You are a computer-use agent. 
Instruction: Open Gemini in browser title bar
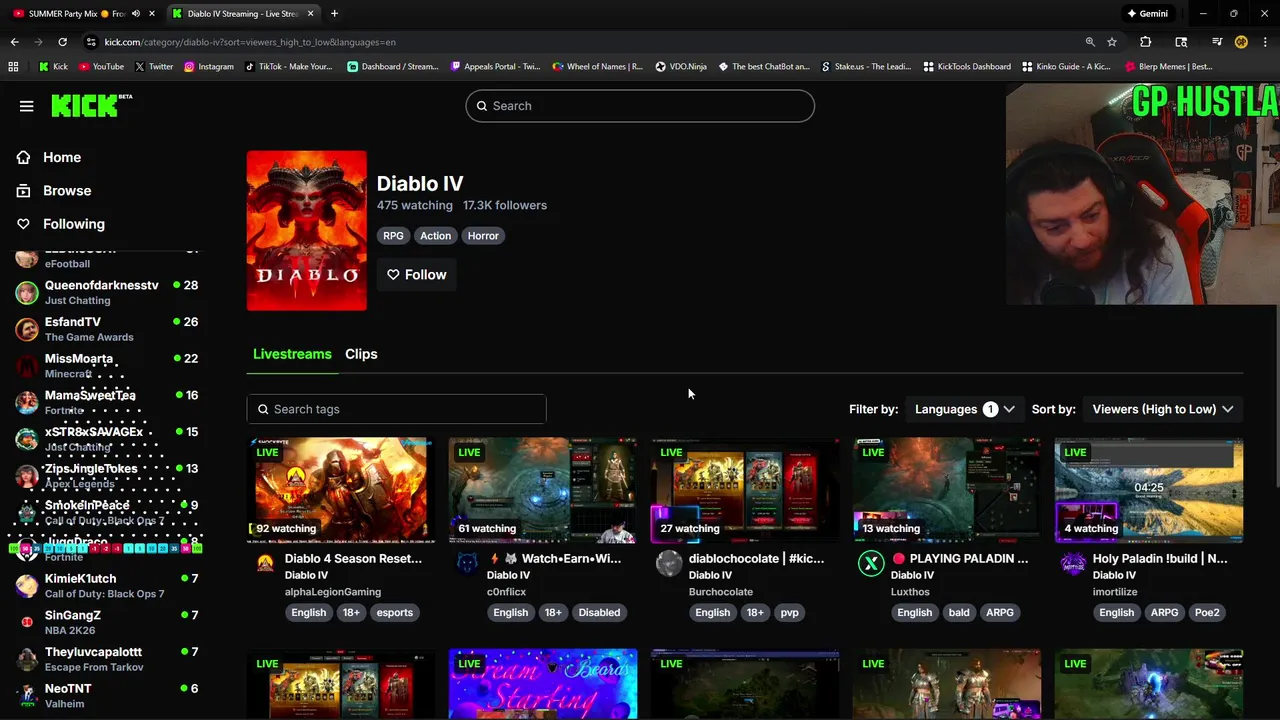pyautogui.click(x=1147, y=14)
